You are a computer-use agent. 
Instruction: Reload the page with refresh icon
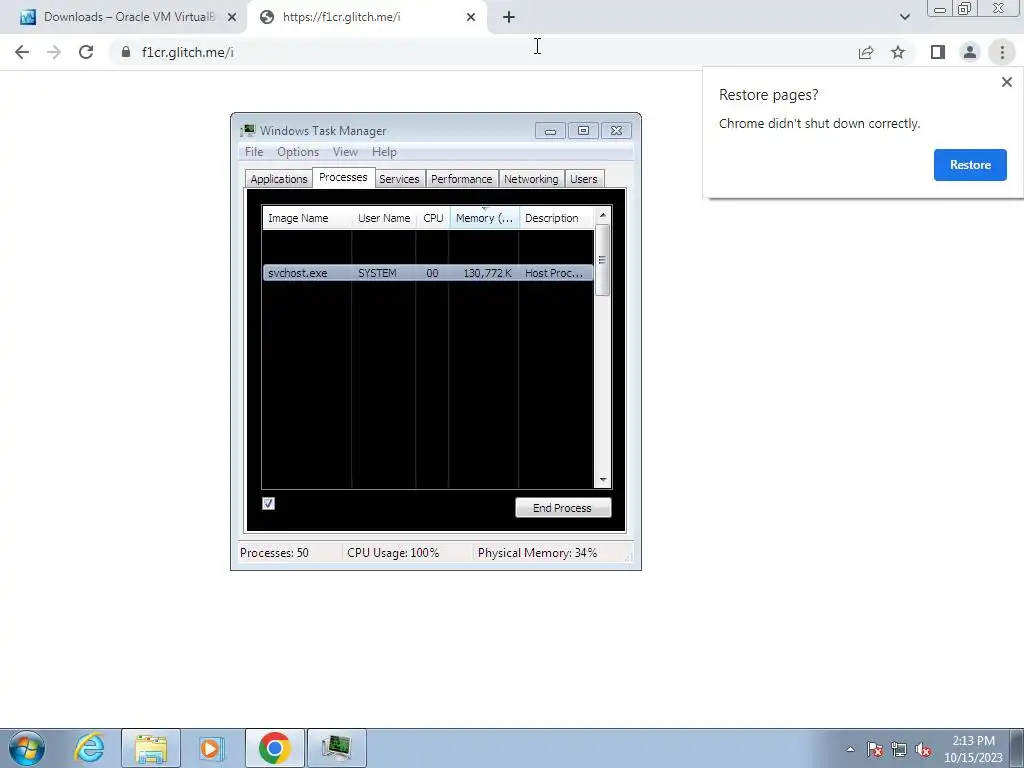pos(86,52)
